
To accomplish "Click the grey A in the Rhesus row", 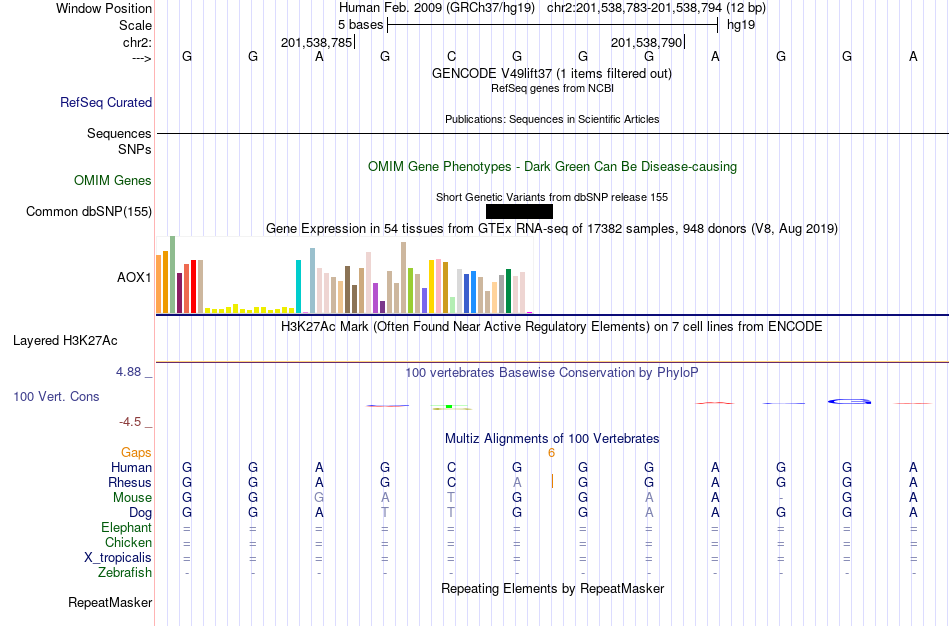I will (x=517, y=482).
